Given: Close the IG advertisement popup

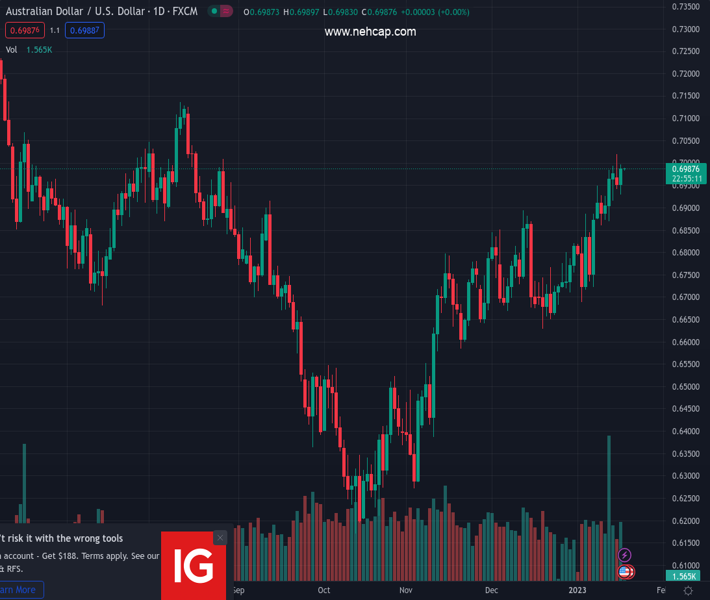Looking at the screenshot, I should pyautogui.click(x=220, y=538).
